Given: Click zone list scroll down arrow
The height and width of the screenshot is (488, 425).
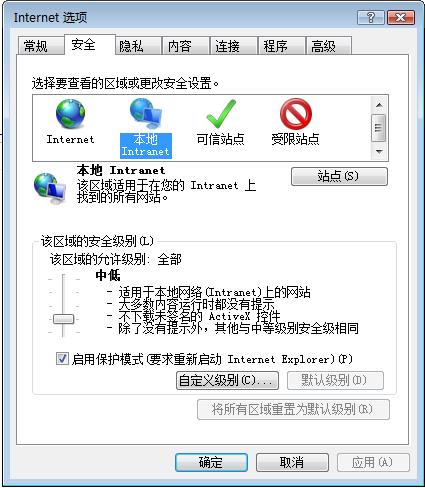Looking at the screenshot, I should pyautogui.click(x=379, y=151).
